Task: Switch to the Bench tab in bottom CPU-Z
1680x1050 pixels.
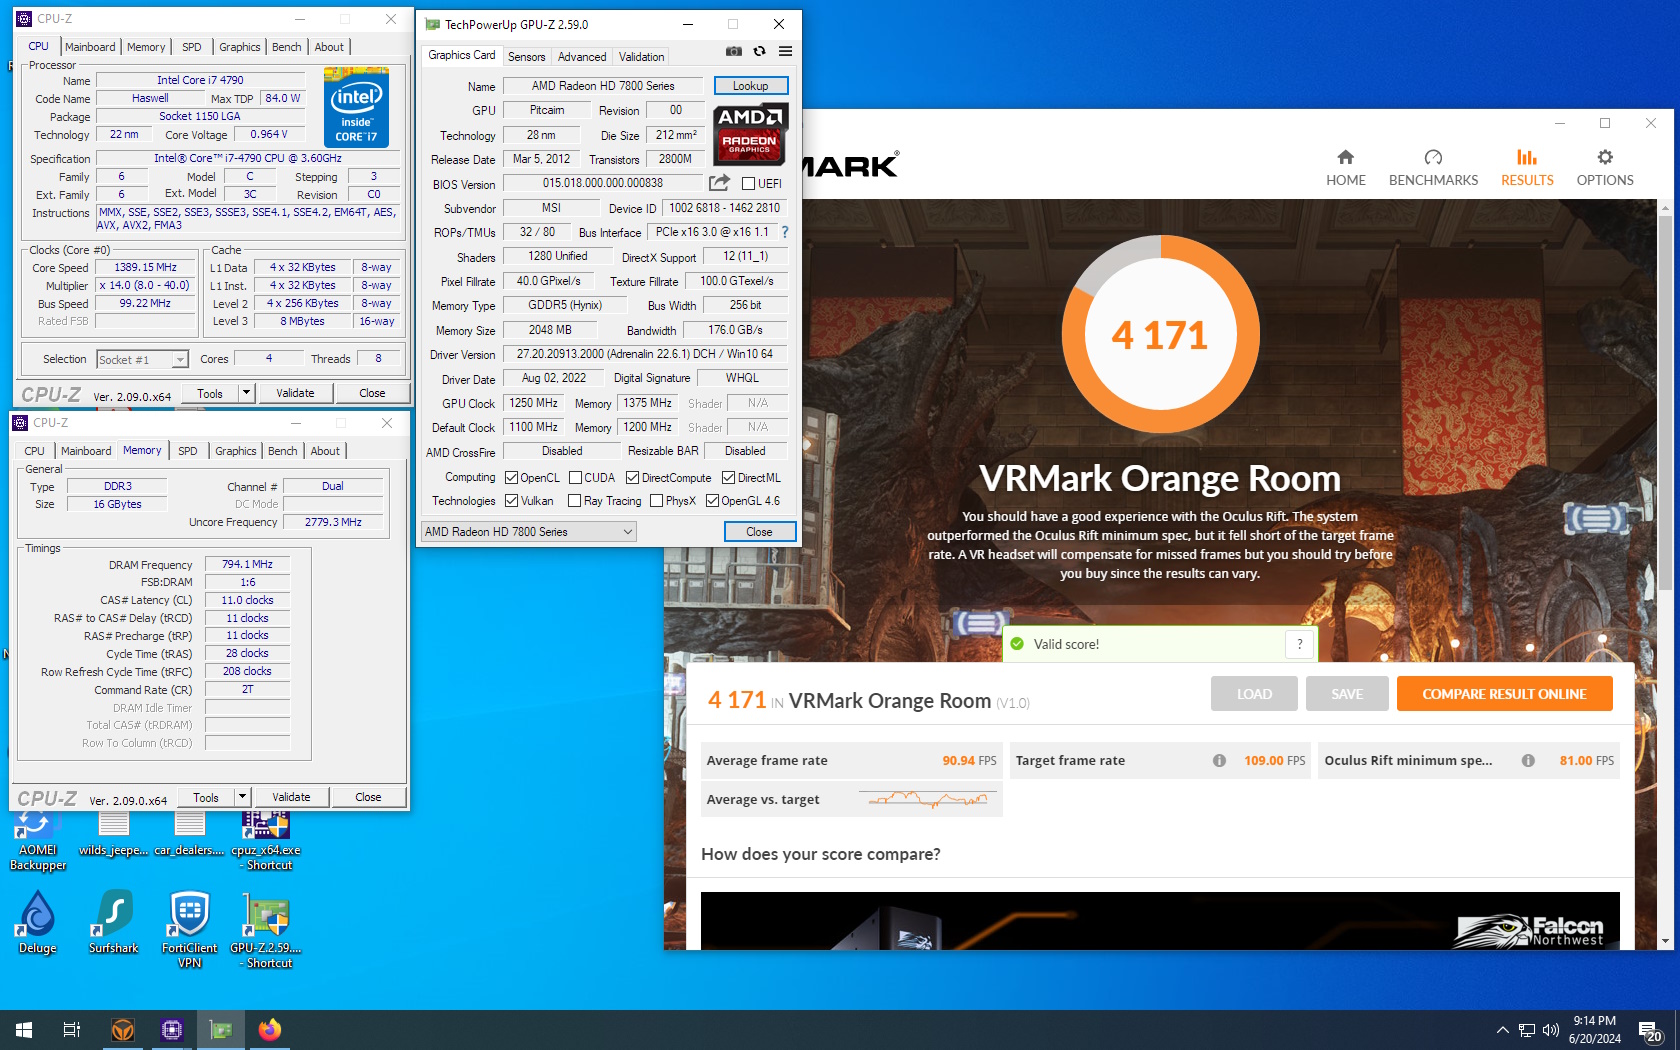Action: [x=283, y=451]
